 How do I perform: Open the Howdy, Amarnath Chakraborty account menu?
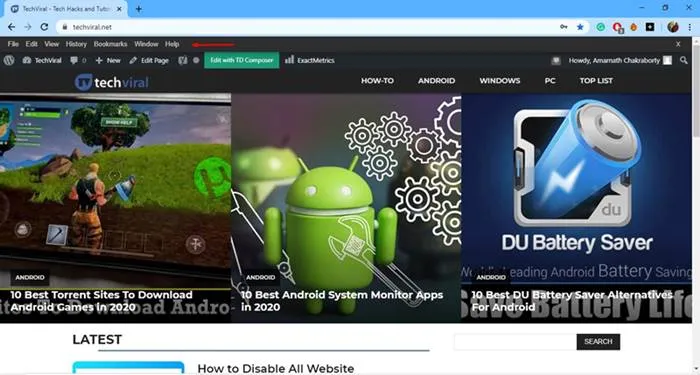click(620, 60)
